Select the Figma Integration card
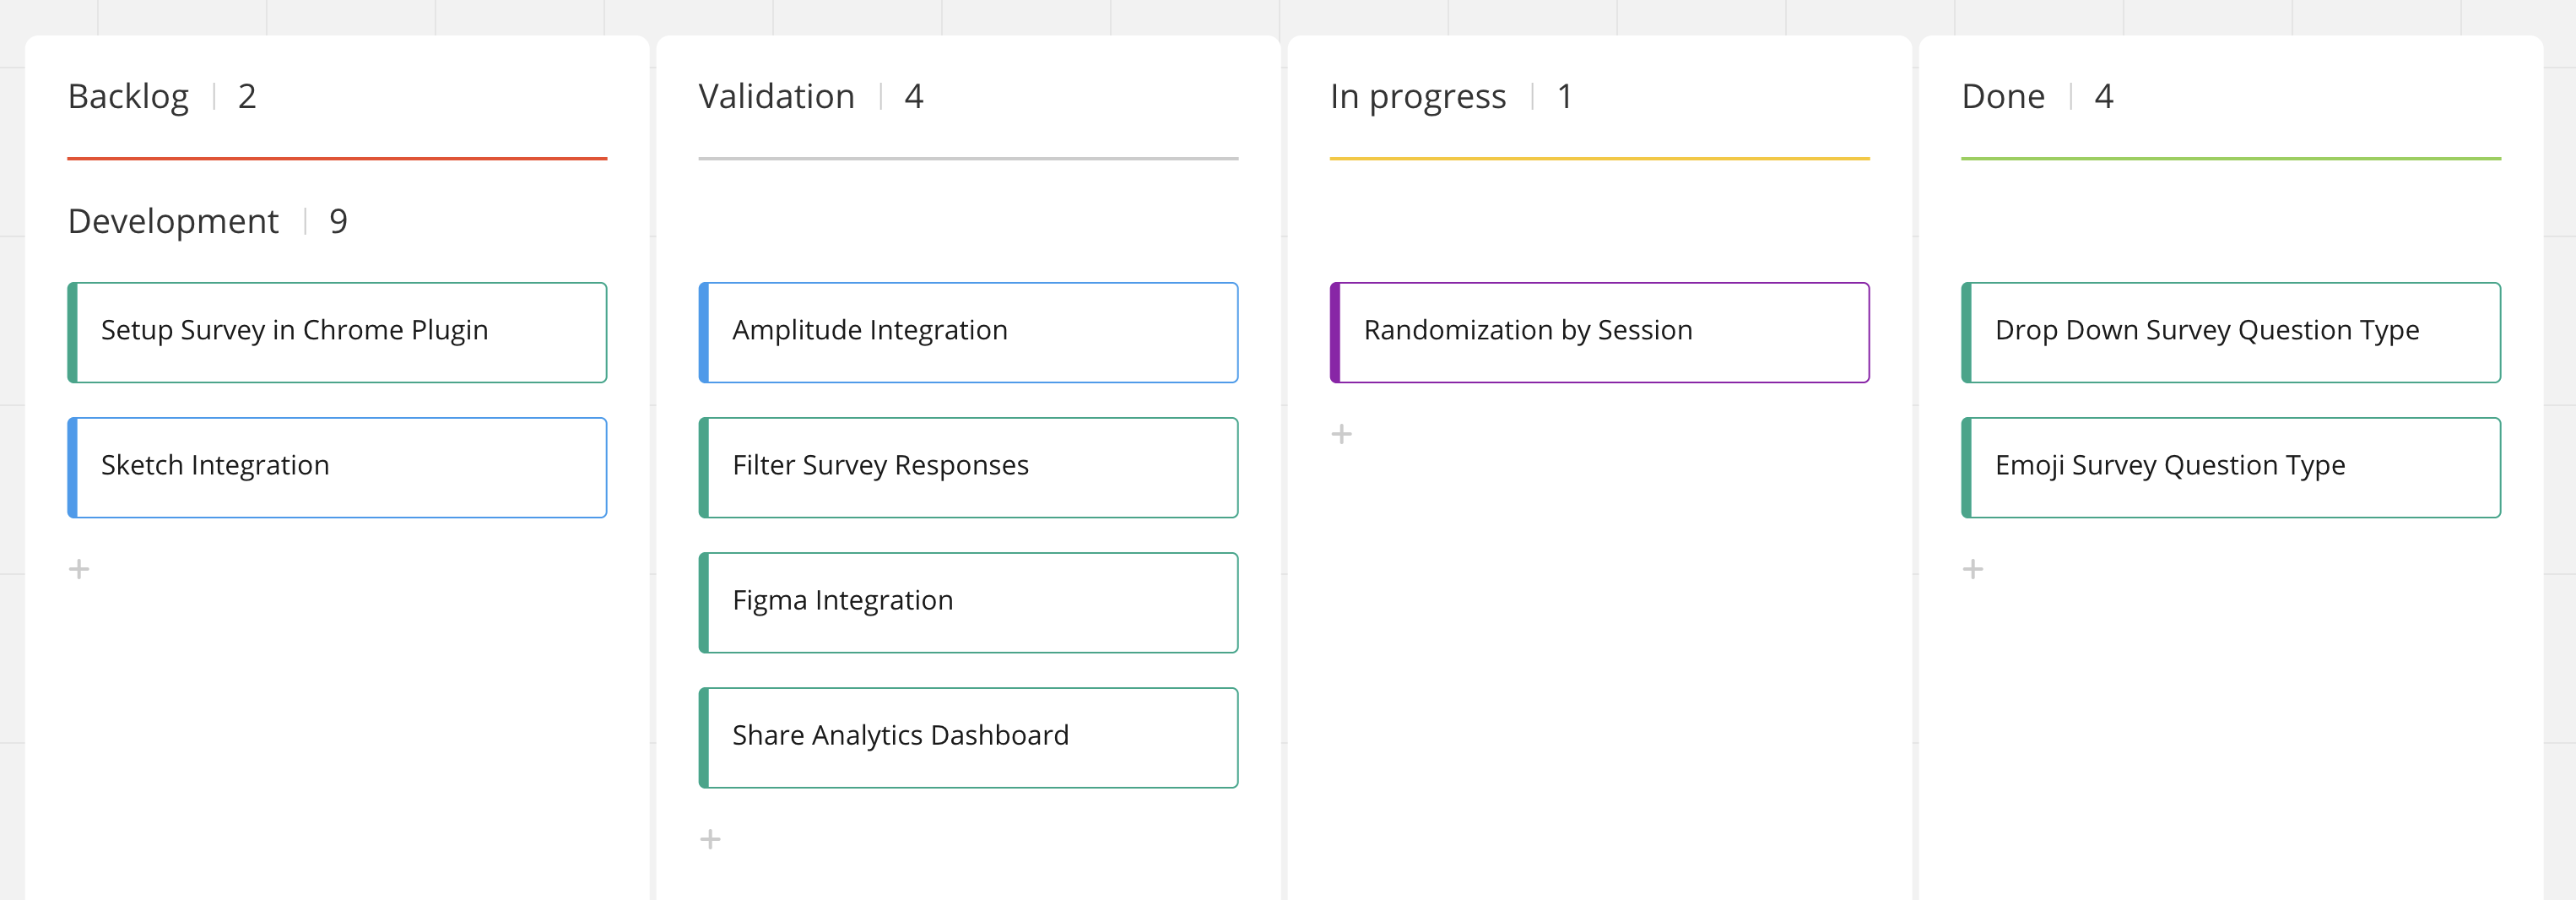 [969, 602]
